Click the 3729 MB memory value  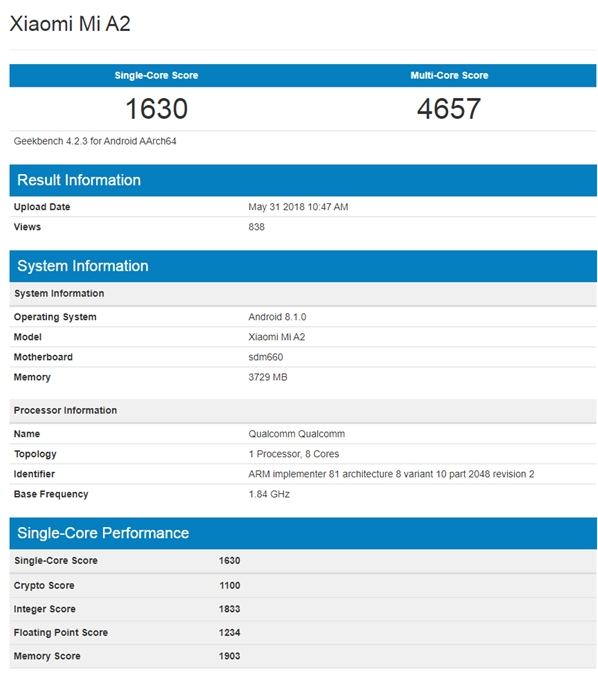(268, 377)
